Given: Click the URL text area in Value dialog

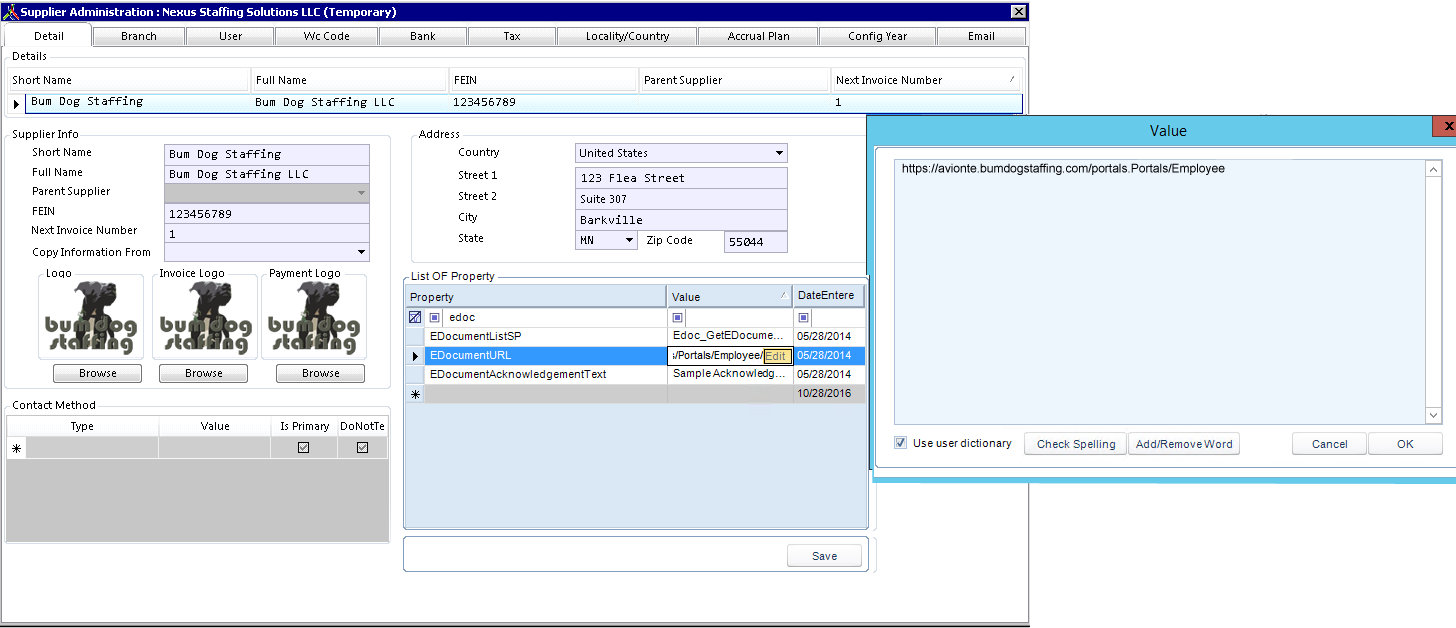Looking at the screenshot, I should (1160, 291).
